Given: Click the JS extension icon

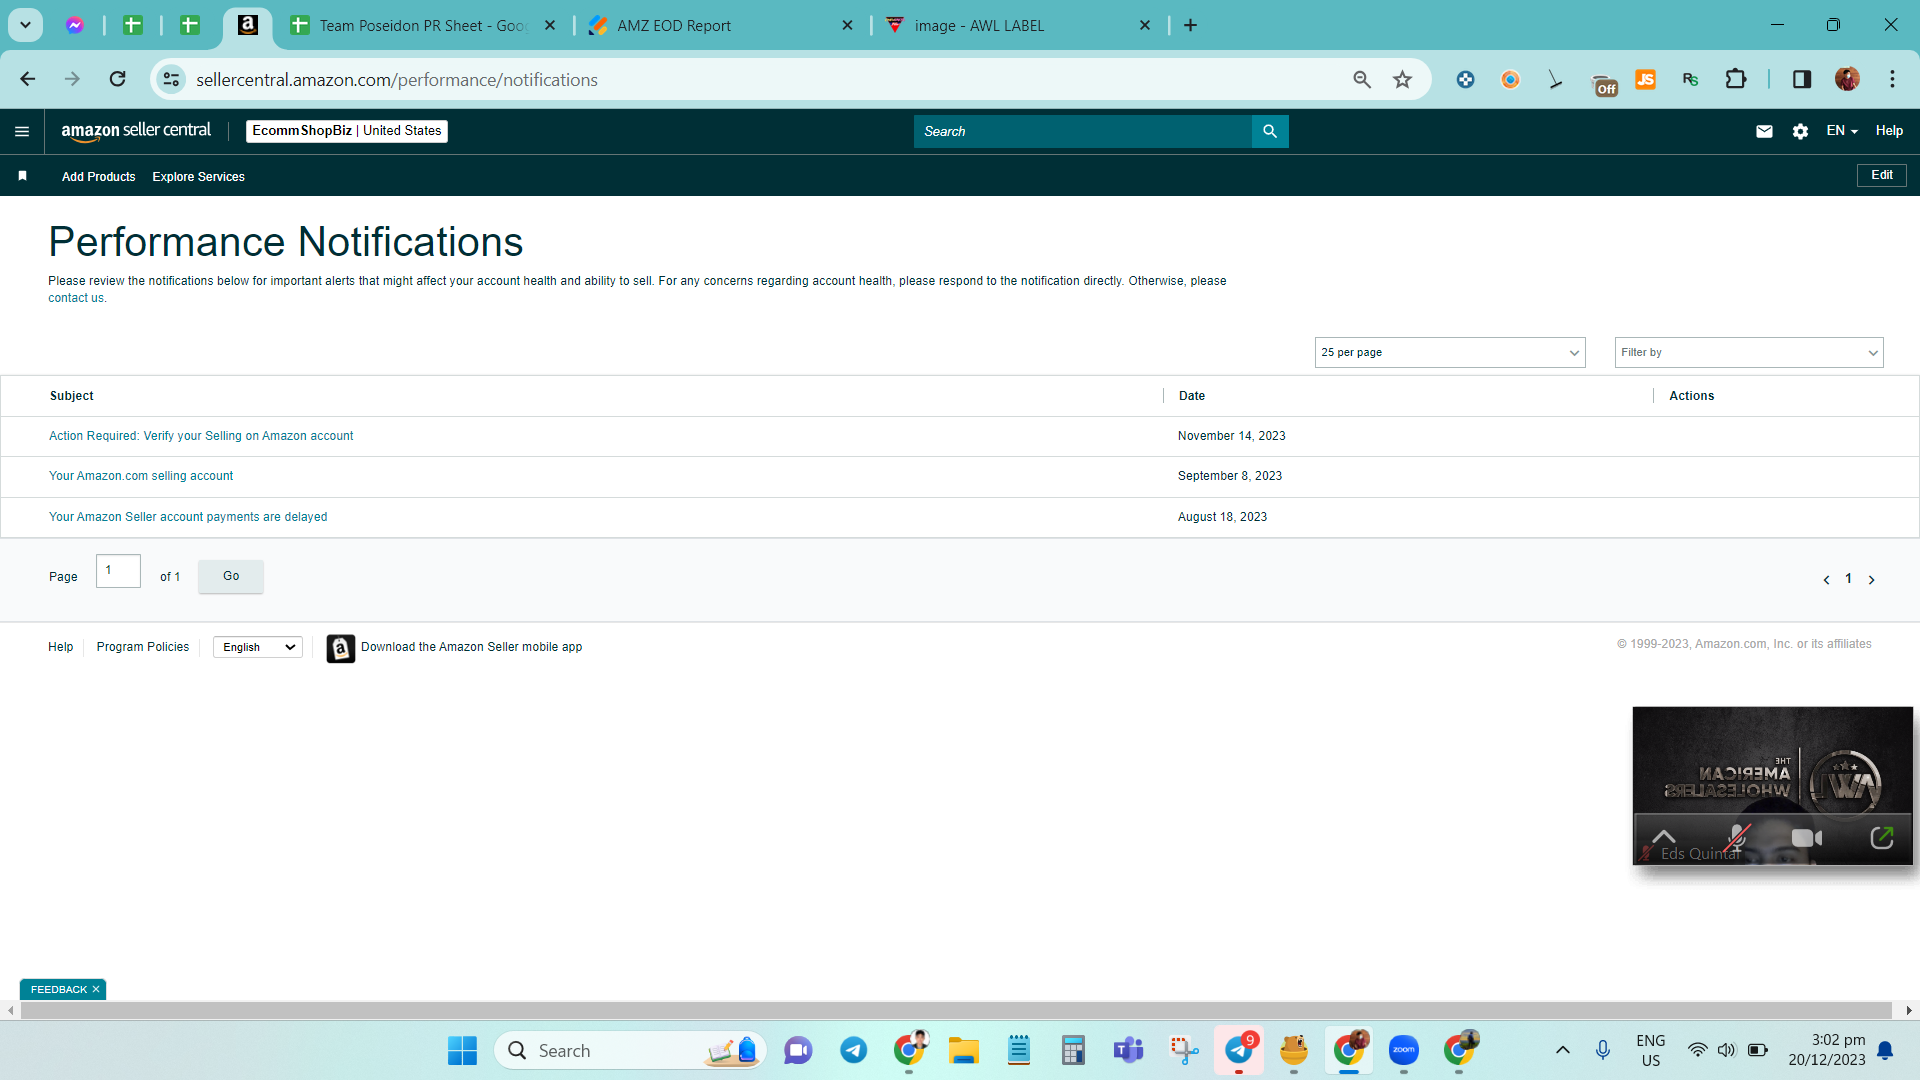Looking at the screenshot, I should (1645, 79).
